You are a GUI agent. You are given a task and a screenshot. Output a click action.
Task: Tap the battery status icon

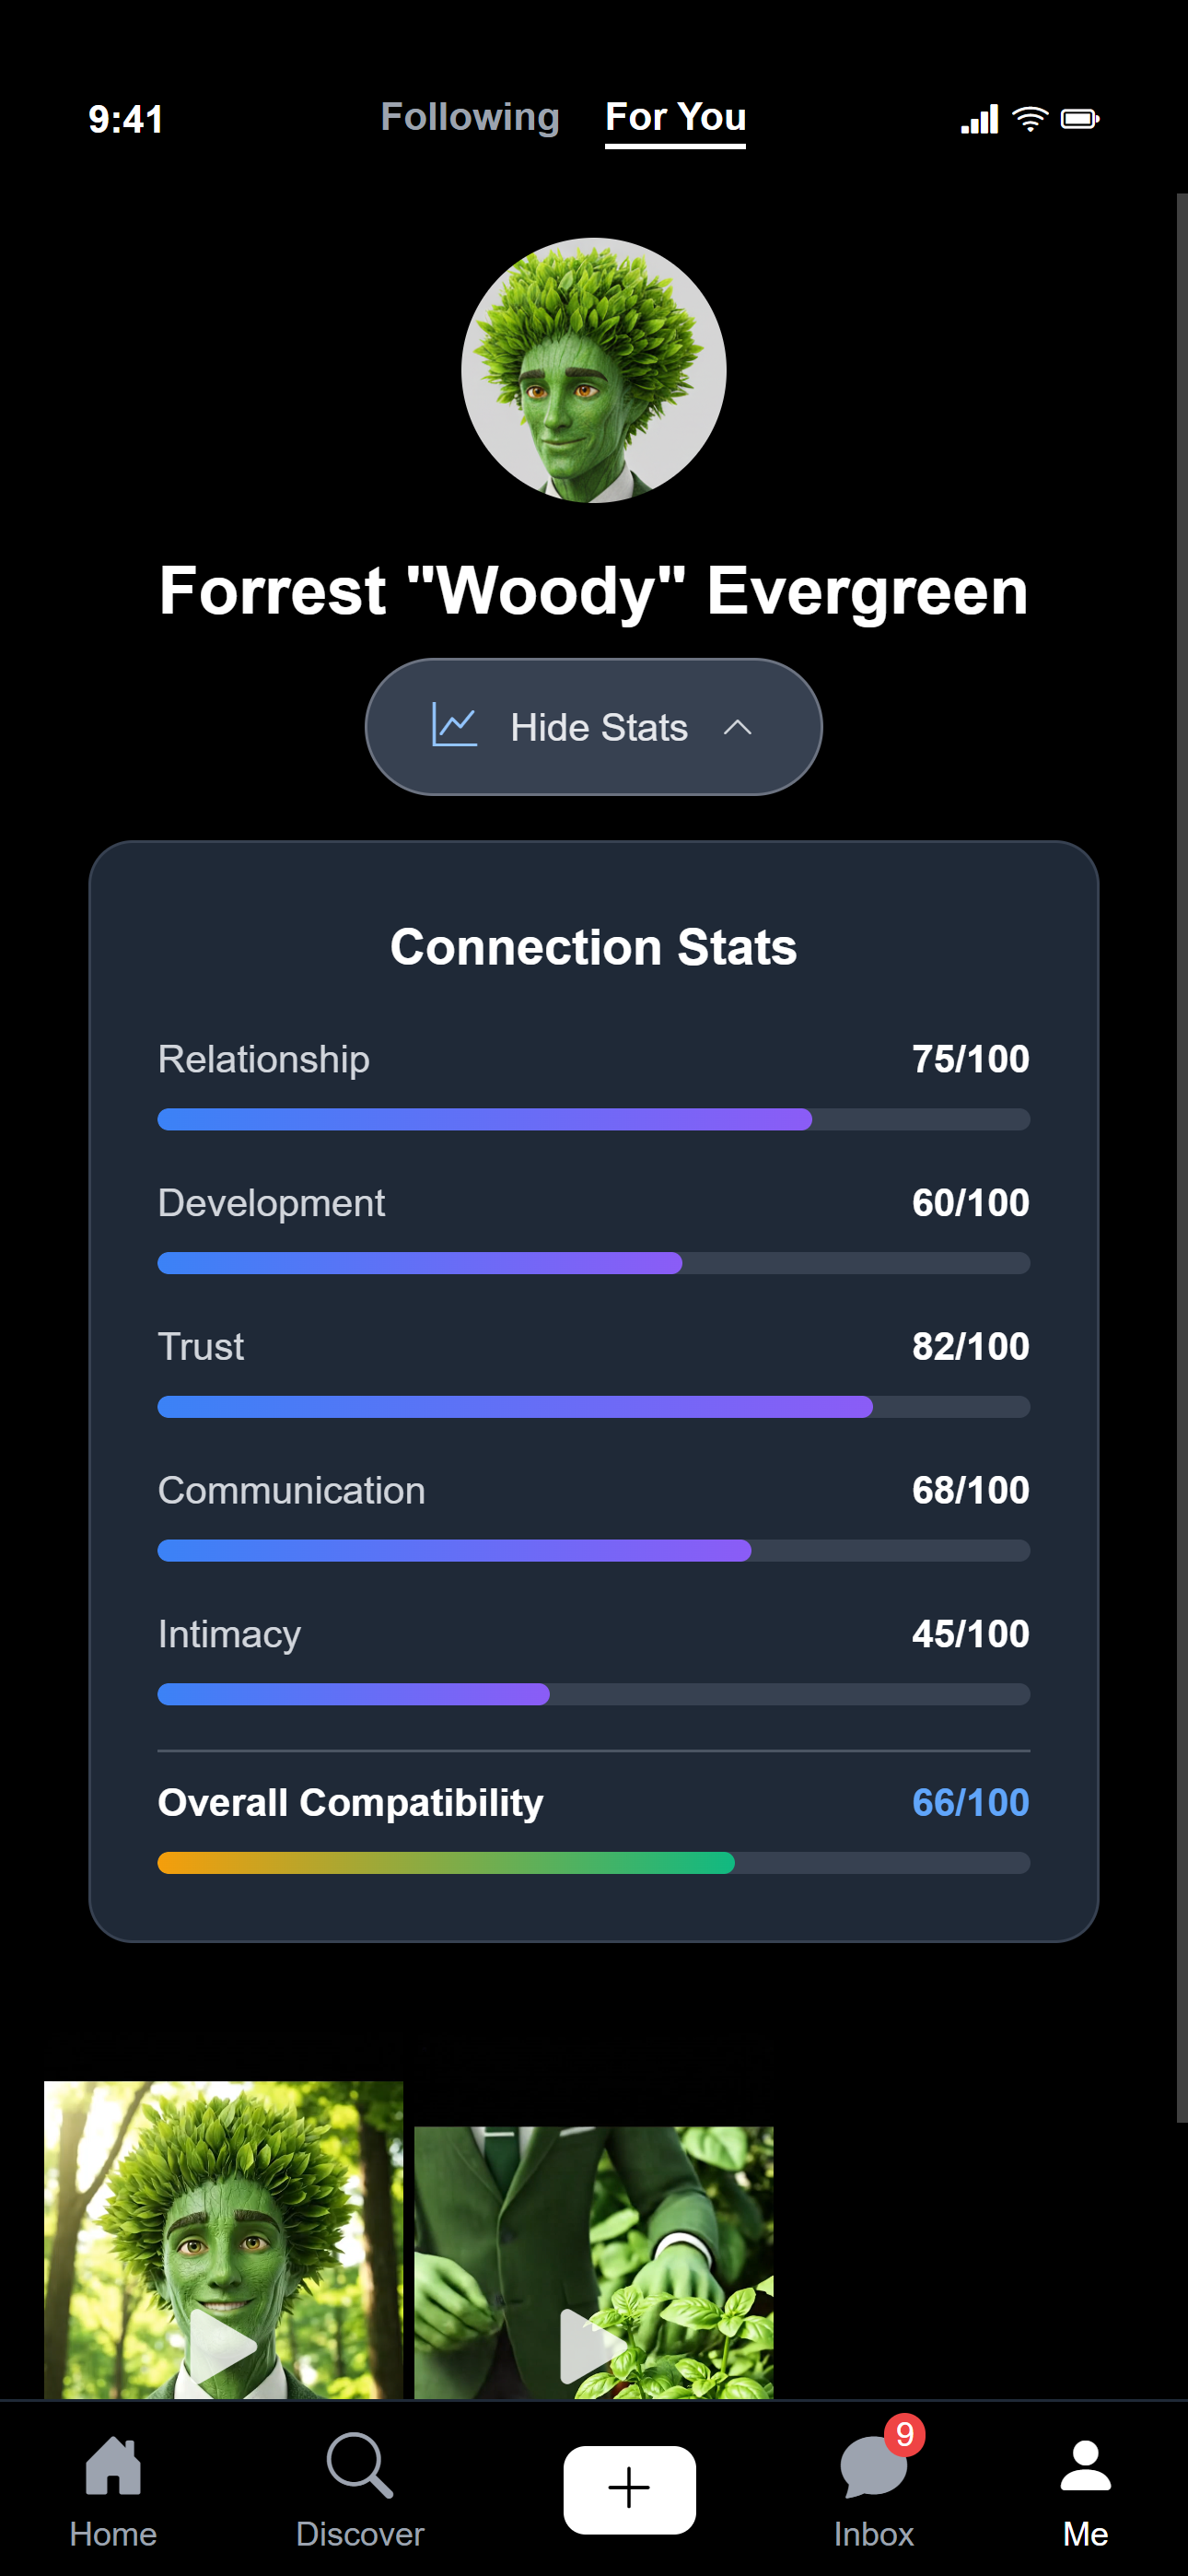point(1080,119)
